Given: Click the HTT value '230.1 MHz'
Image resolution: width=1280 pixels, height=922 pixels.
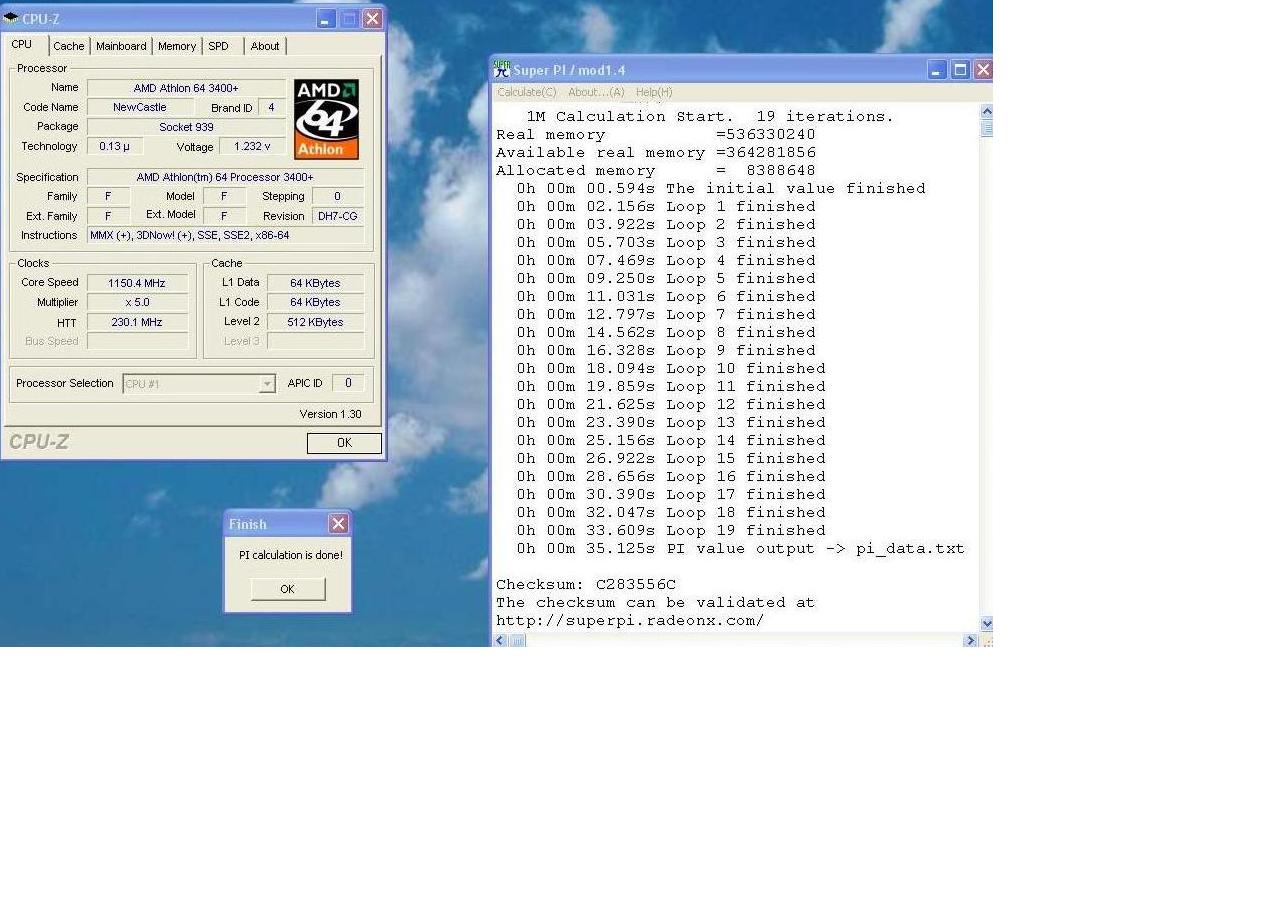Looking at the screenshot, I should pyautogui.click(x=137, y=322).
